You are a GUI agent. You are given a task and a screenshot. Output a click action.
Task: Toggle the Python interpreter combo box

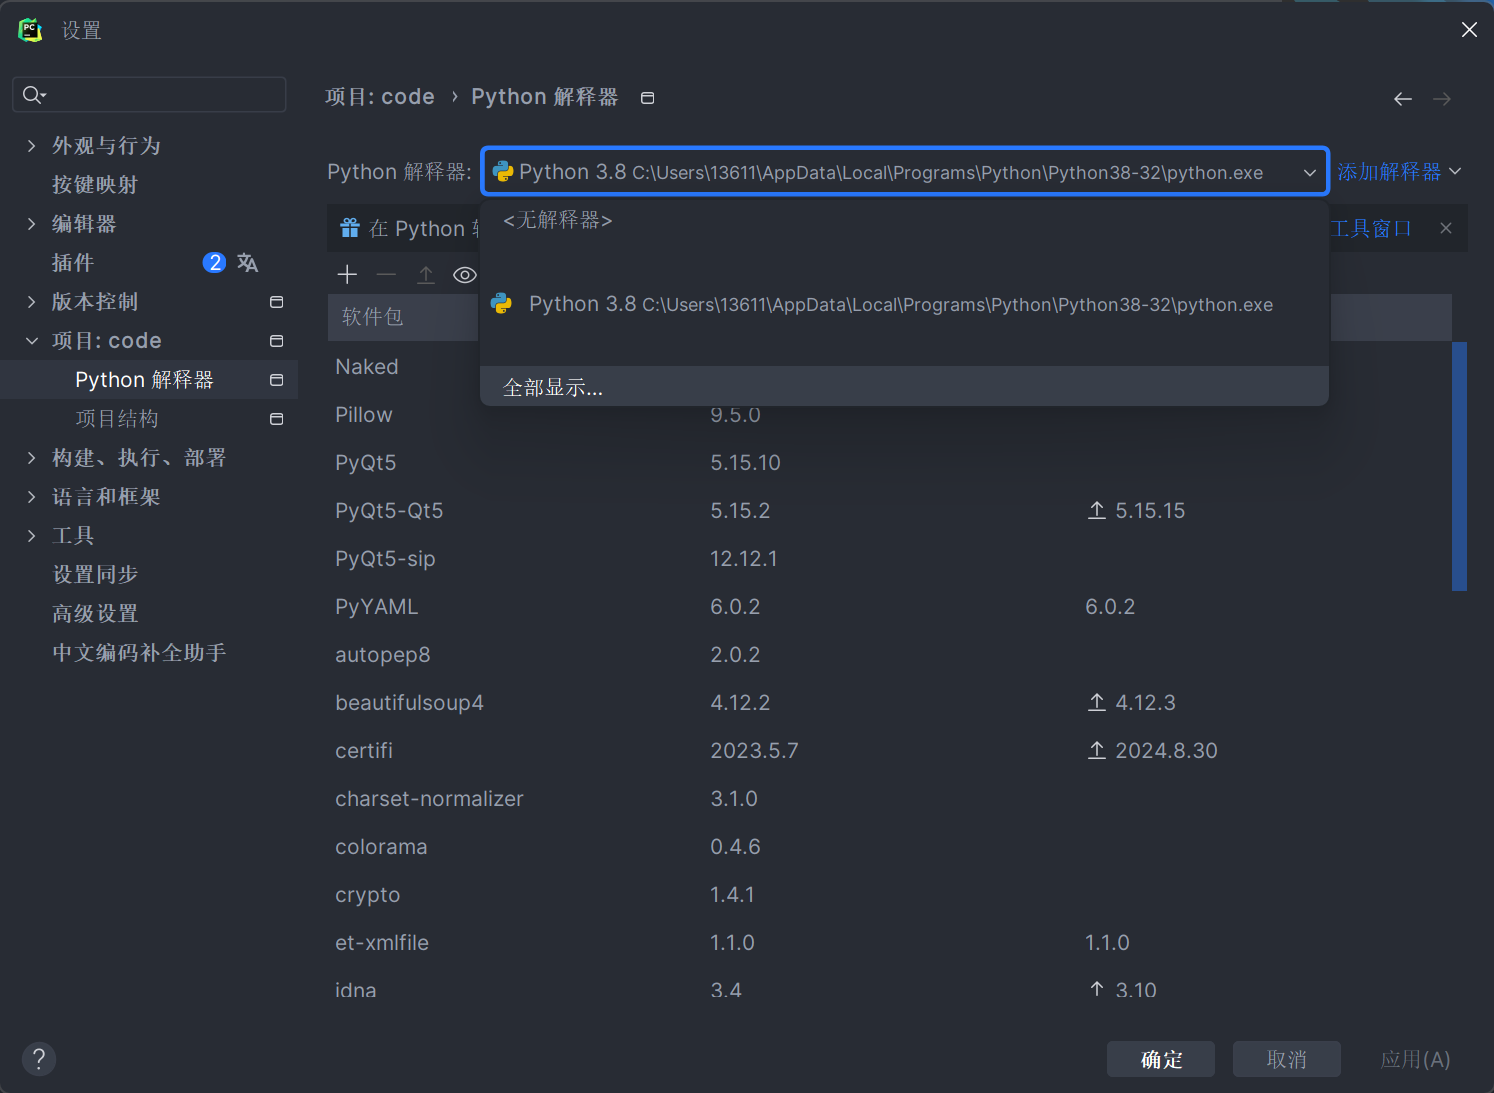click(x=905, y=172)
